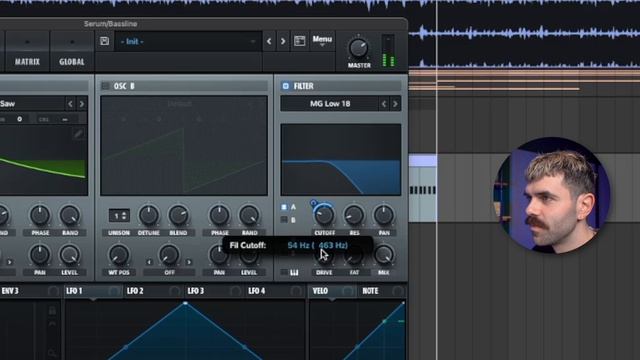The image size is (640, 360).
Task: Select the highlighted MIDI clip in DAW
Action: tap(423, 188)
